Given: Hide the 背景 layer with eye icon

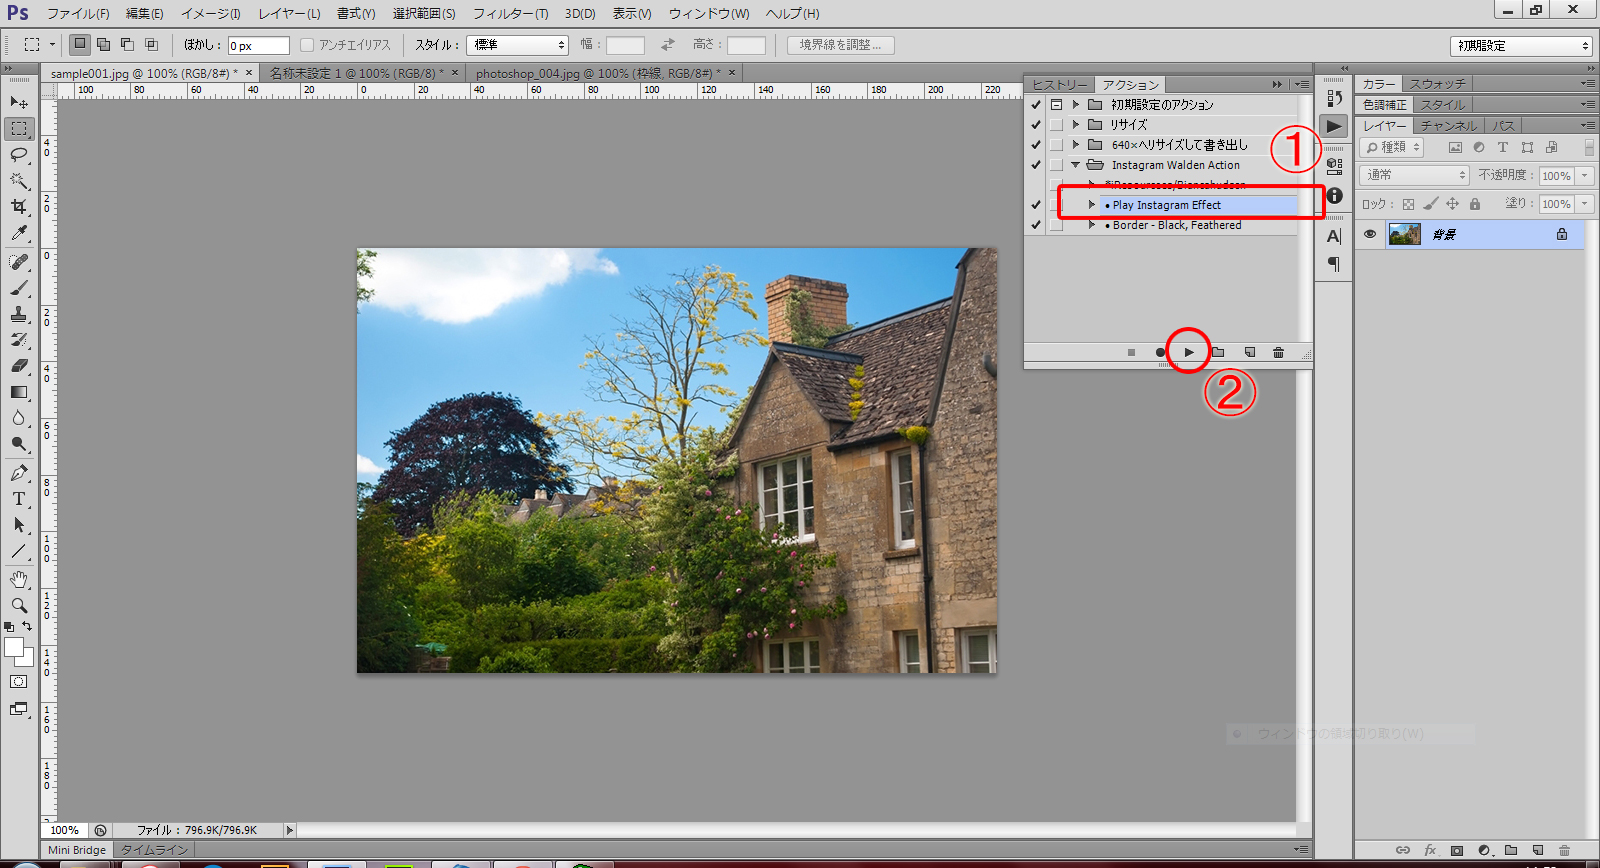Looking at the screenshot, I should click(1370, 234).
